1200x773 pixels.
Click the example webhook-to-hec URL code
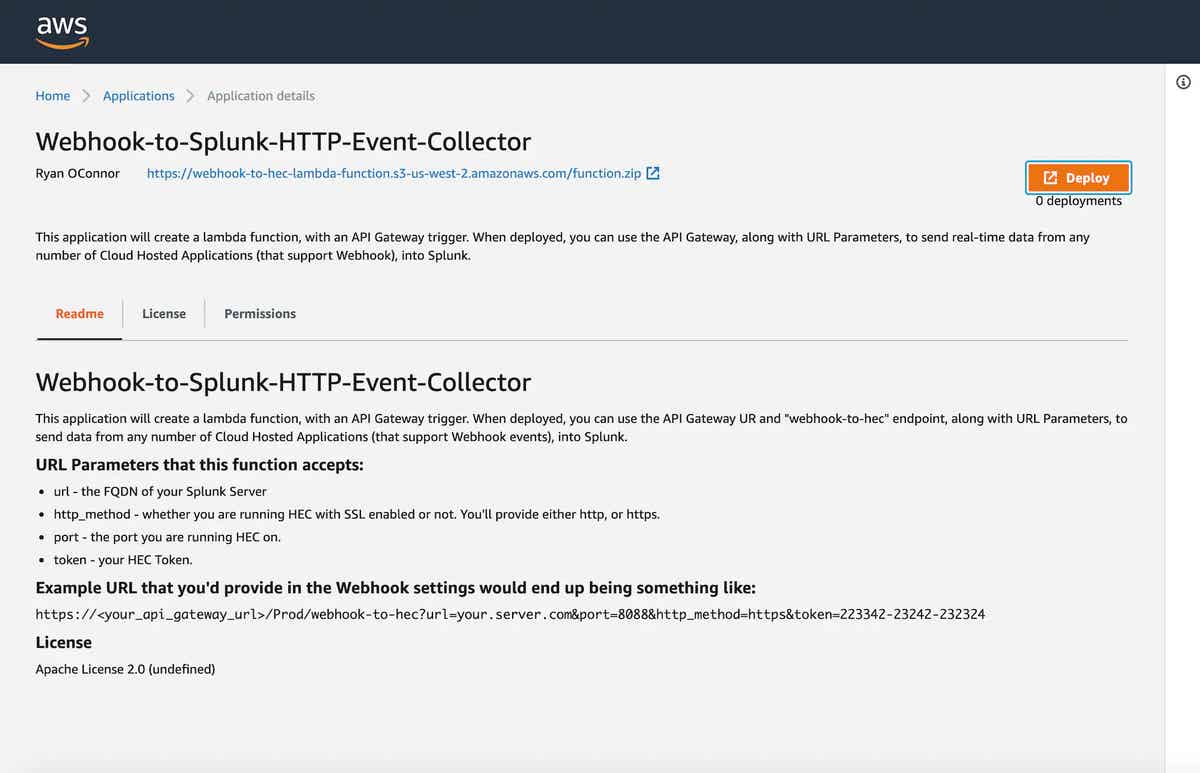coord(510,614)
